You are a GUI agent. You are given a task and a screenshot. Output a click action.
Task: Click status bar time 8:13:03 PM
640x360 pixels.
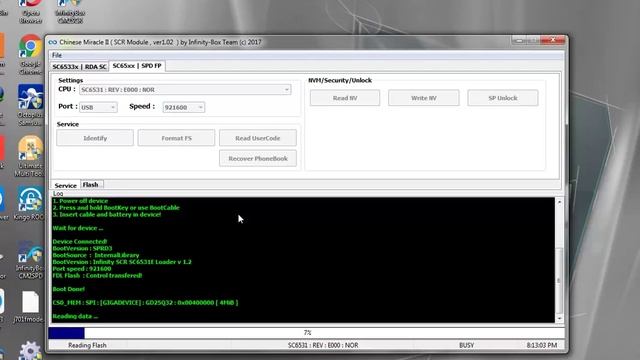tap(542, 345)
